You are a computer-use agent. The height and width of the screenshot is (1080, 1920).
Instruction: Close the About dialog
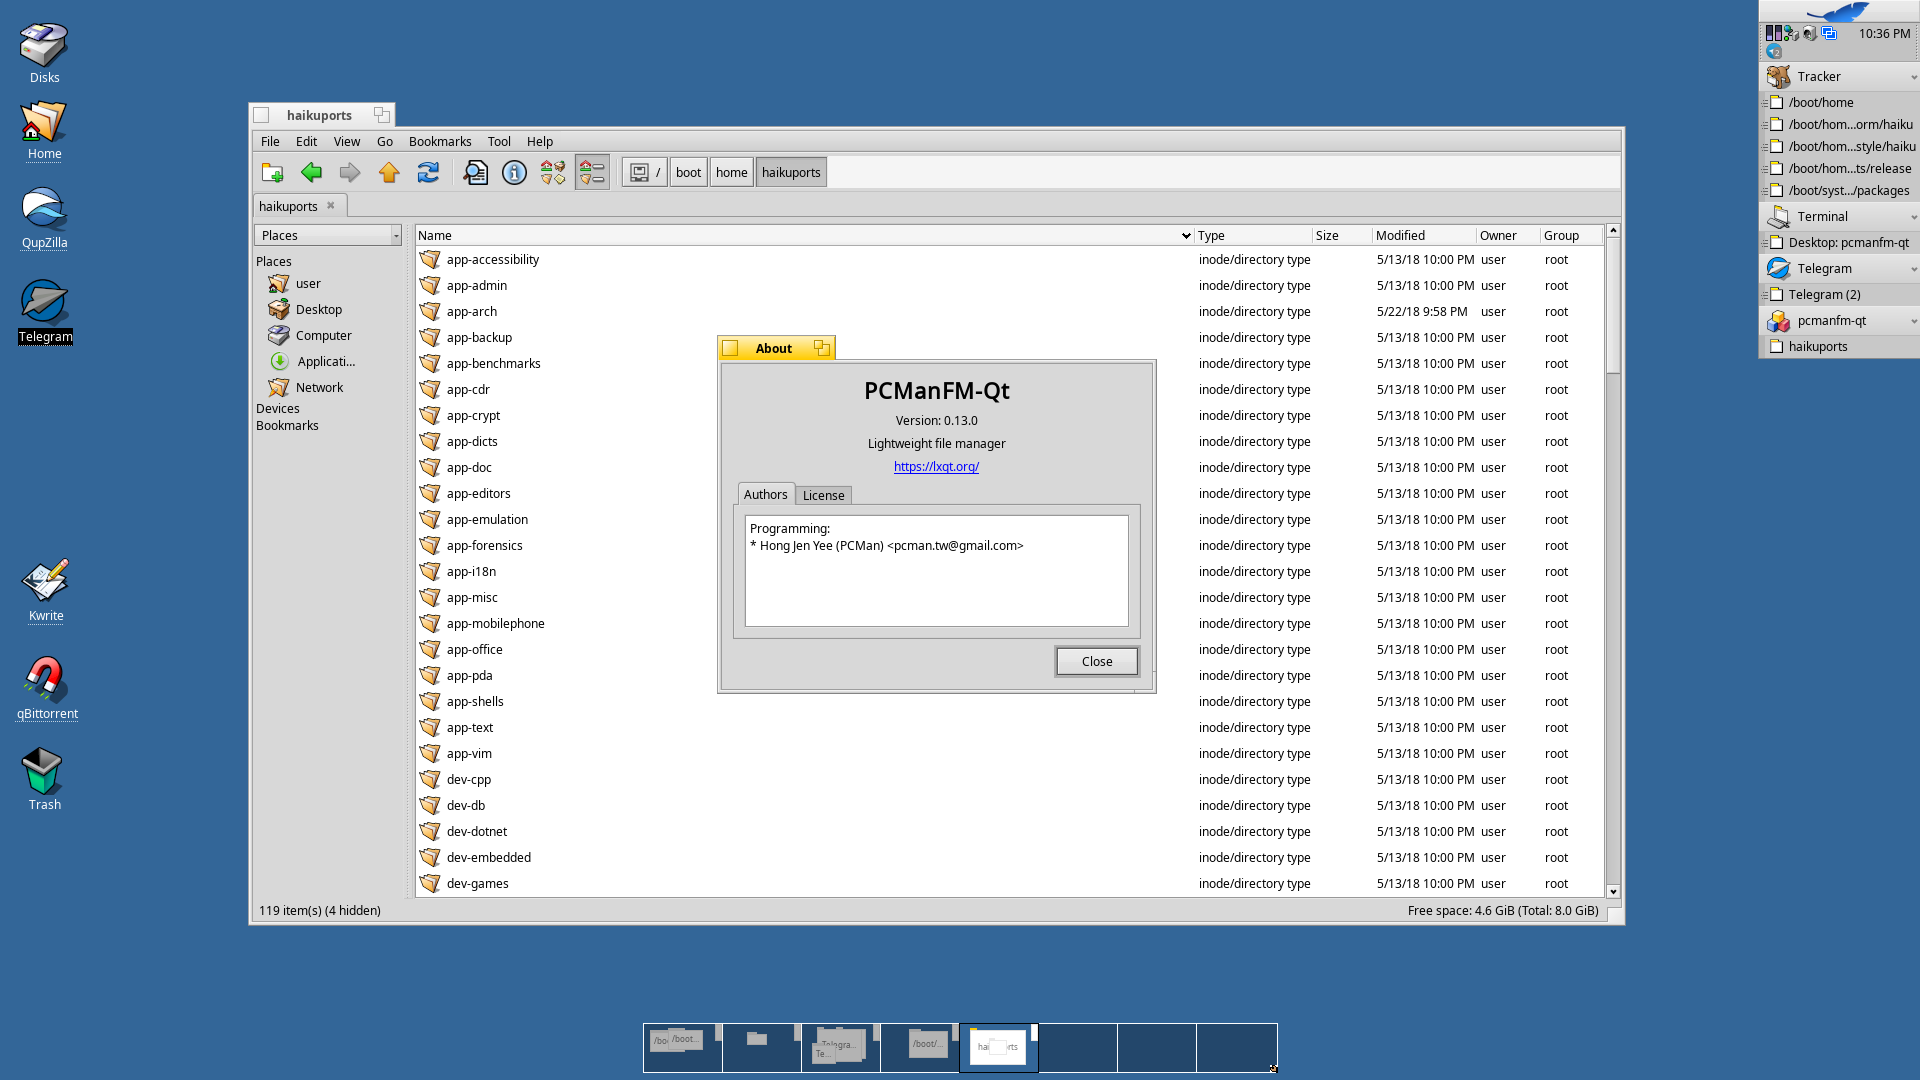(x=1097, y=661)
